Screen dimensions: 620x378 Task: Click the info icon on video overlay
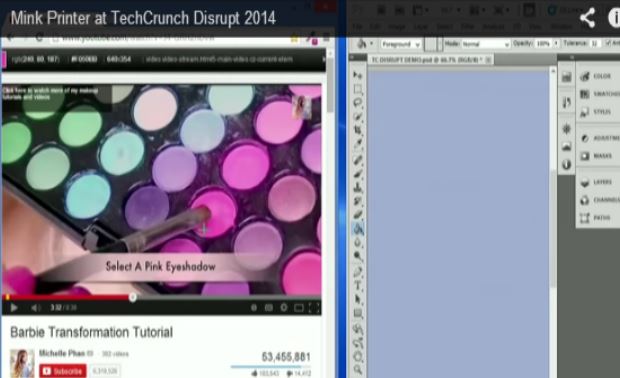(614, 18)
